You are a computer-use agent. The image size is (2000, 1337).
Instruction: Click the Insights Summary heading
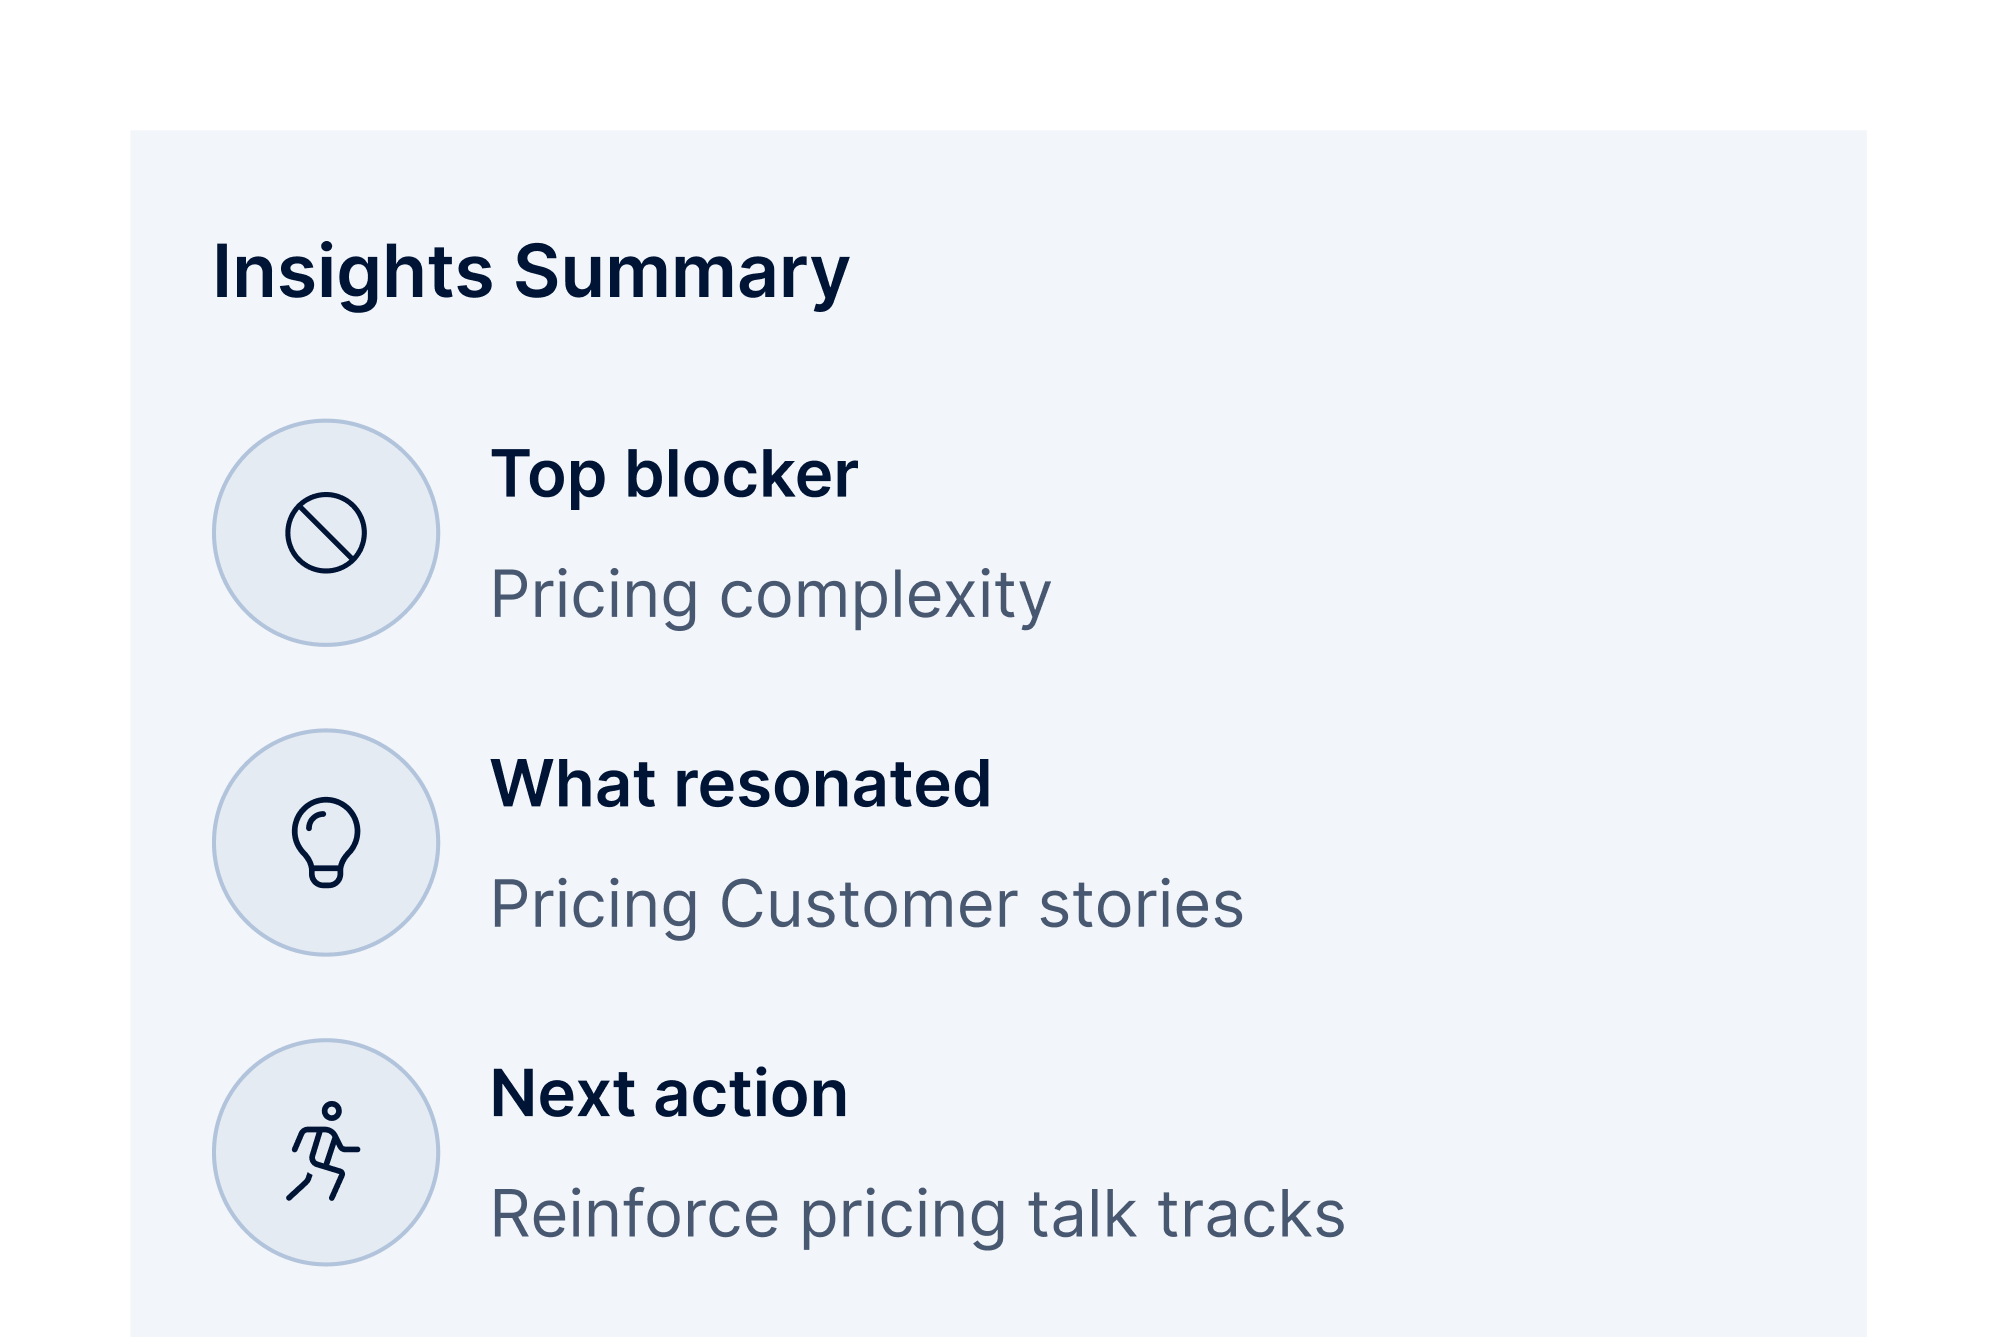pos(531,272)
